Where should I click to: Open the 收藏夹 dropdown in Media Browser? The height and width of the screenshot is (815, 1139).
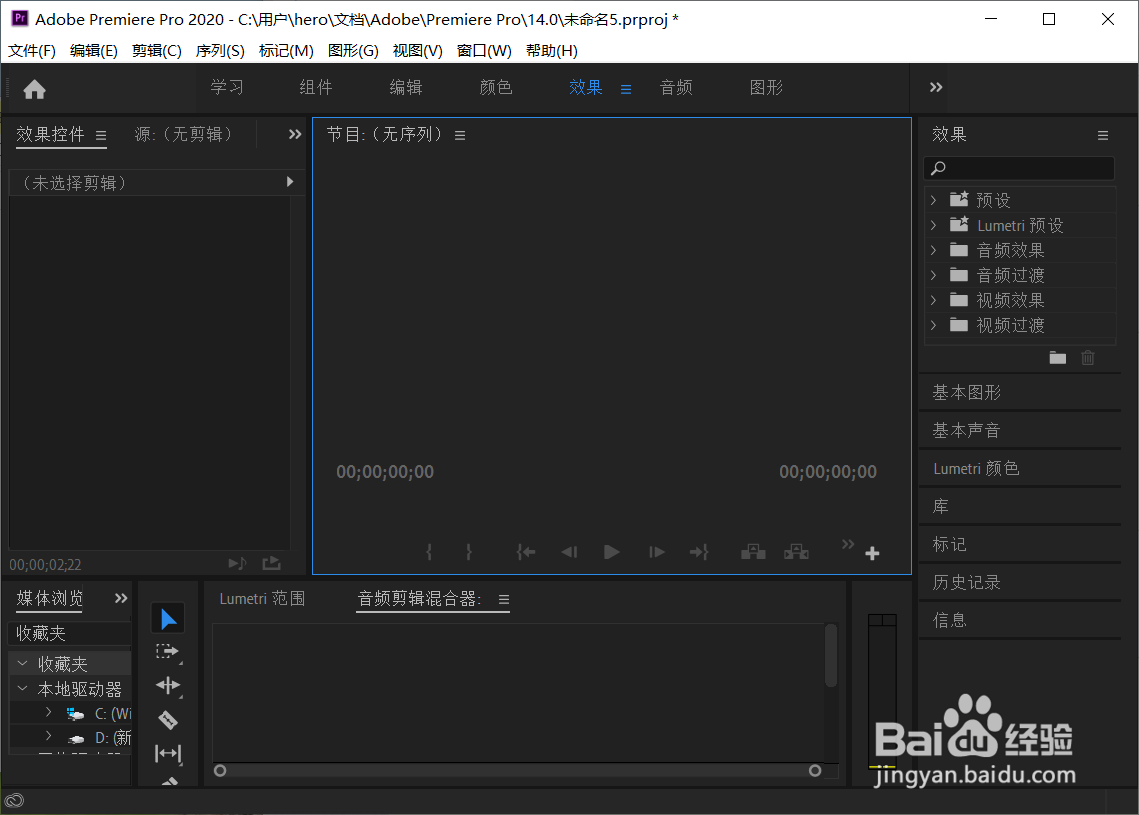point(70,633)
